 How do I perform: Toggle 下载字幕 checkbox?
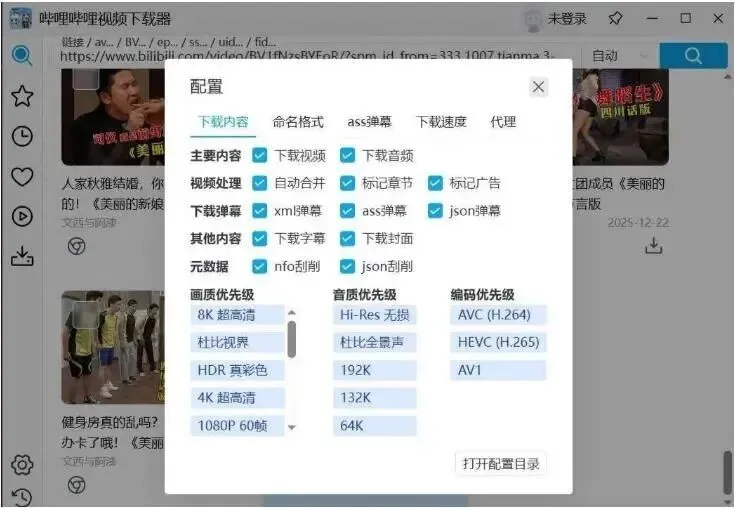pos(259,239)
